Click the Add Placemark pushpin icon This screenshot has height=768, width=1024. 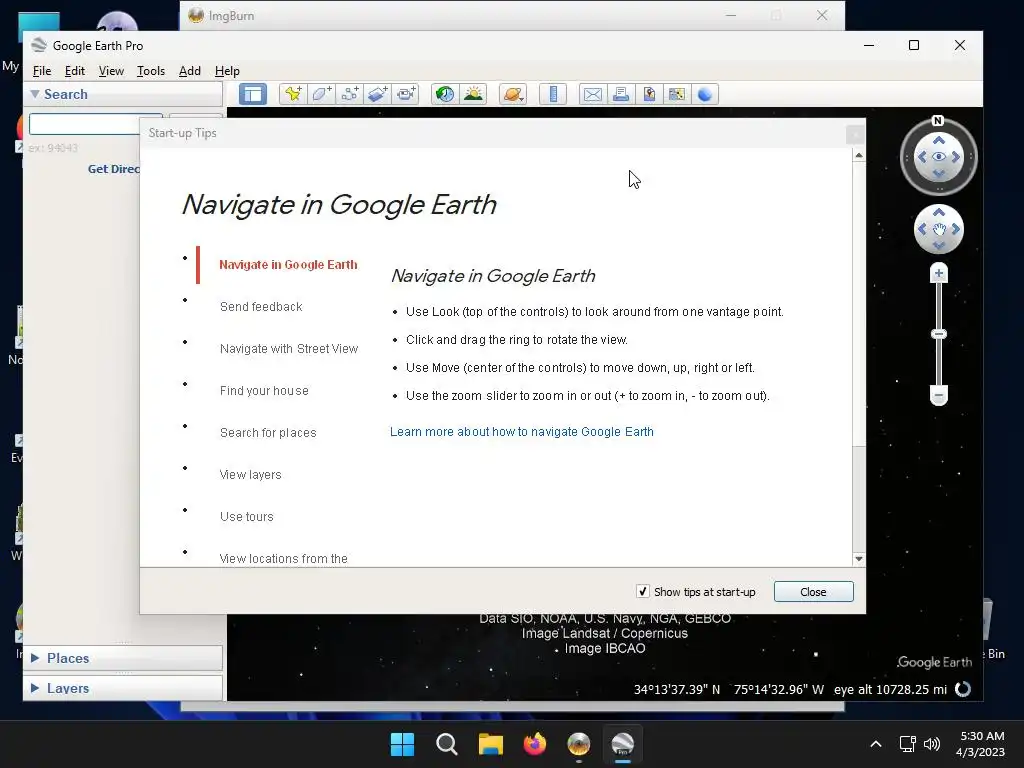pos(293,94)
